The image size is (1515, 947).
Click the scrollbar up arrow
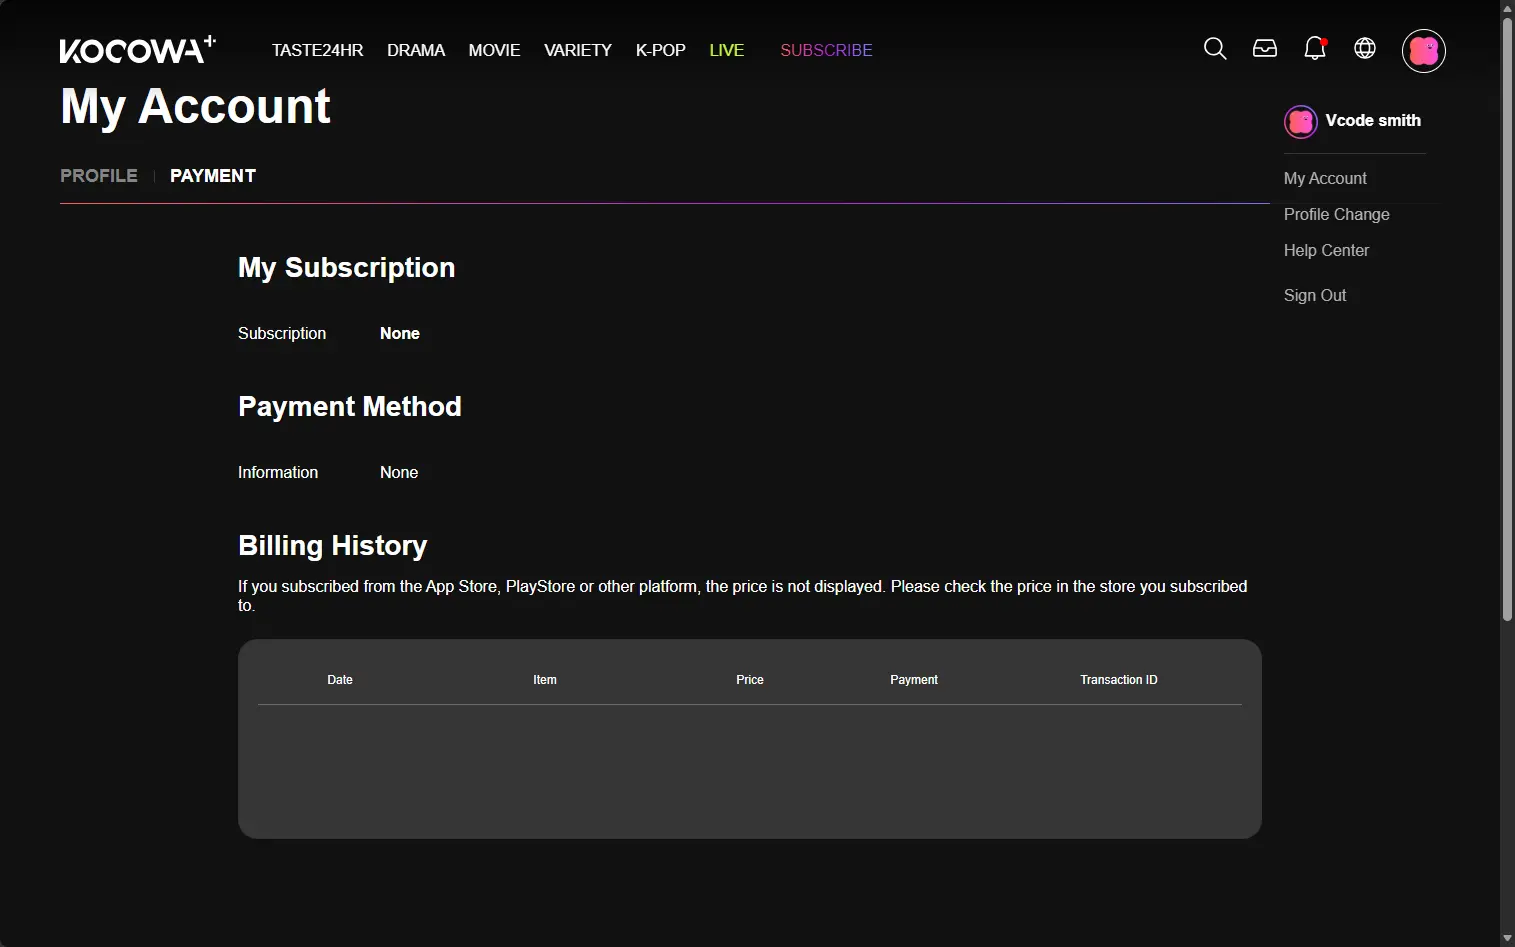coord(1507,8)
